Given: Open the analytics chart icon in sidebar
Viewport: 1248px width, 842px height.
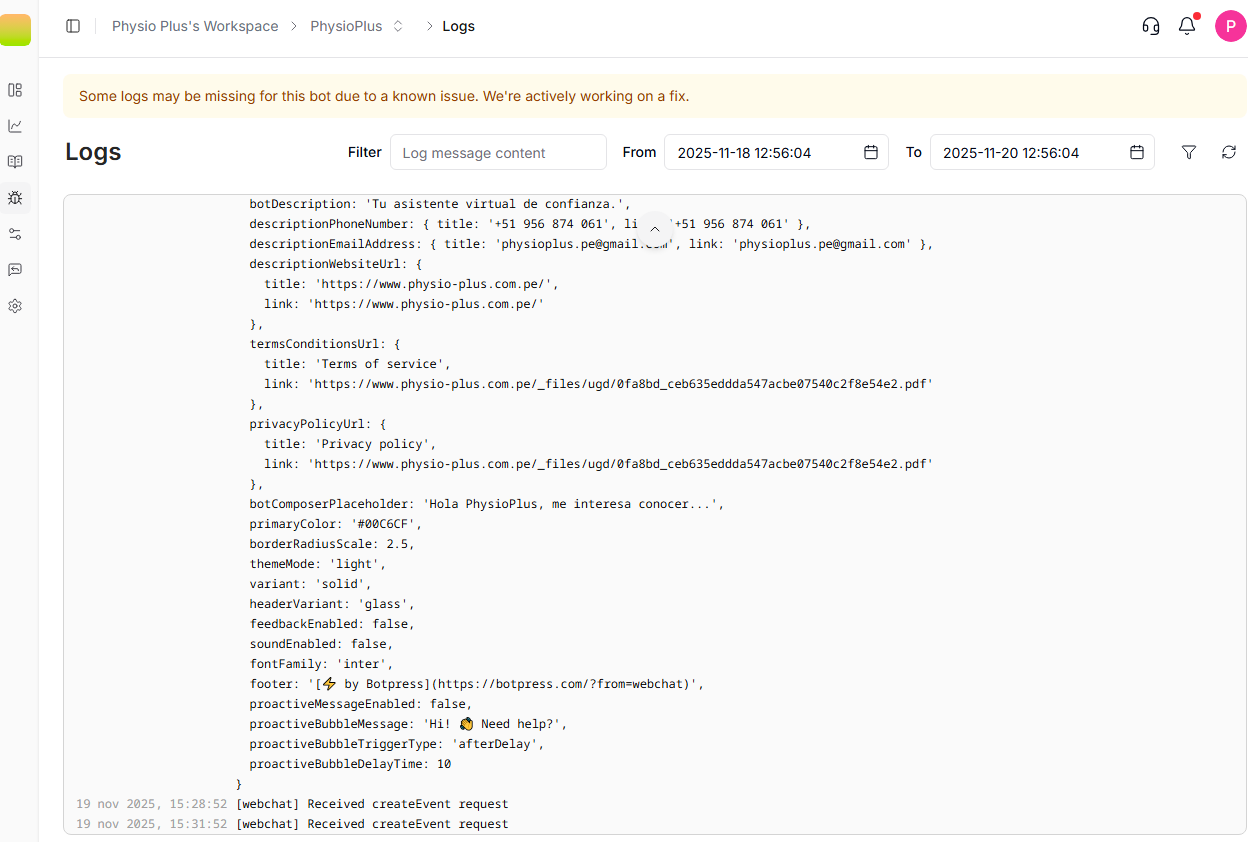Looking at the screenshot, I should coord(15,126).
